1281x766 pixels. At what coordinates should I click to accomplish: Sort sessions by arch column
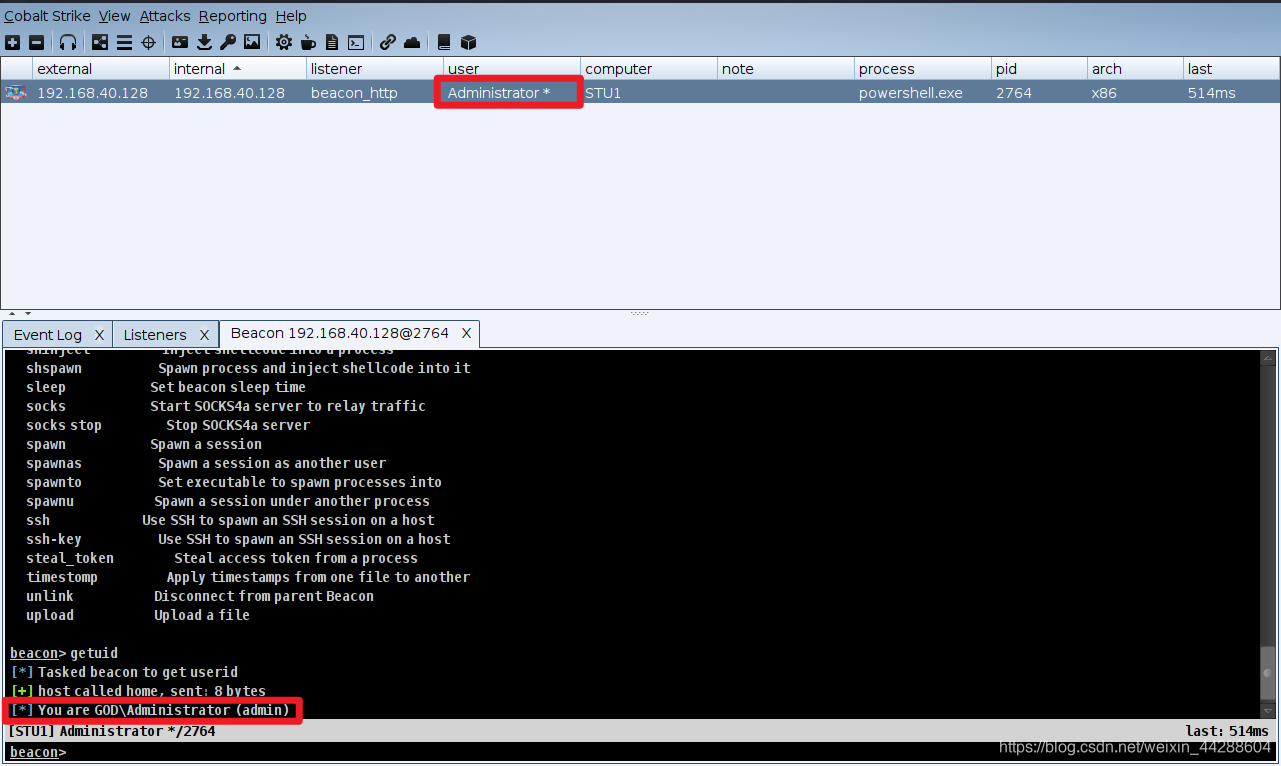point(1135,69)
